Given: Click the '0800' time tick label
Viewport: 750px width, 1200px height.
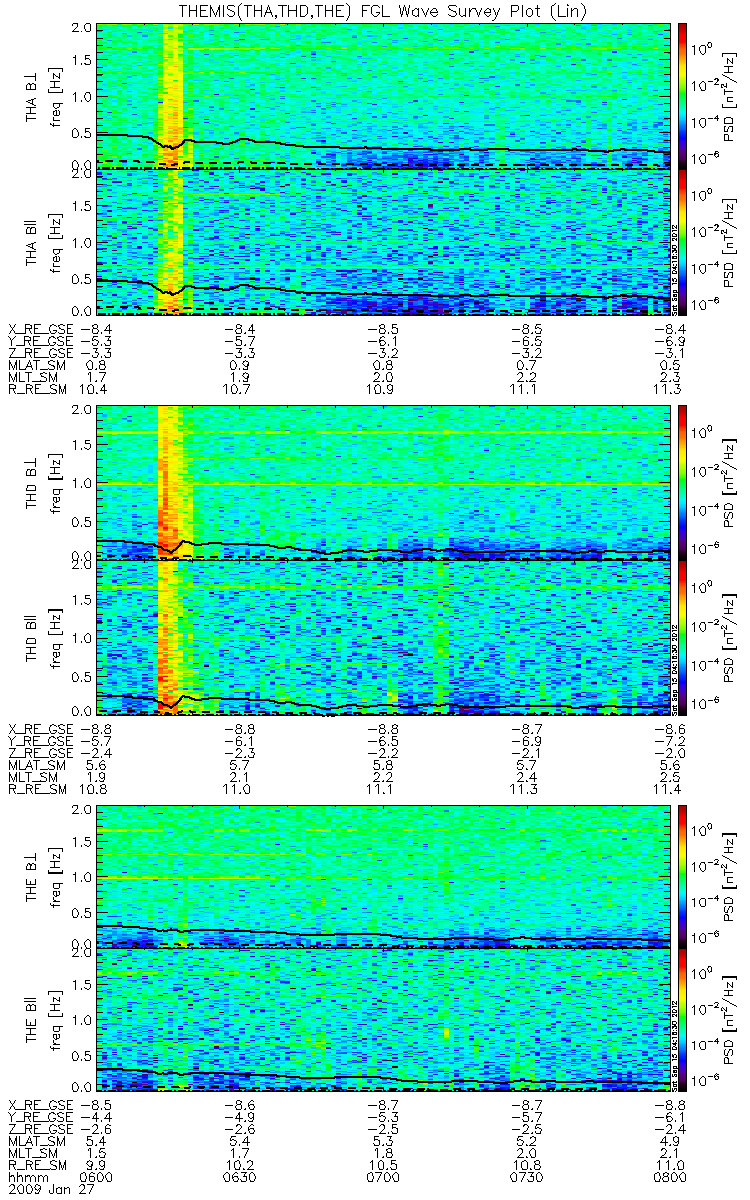Looking at the screenshot, I should pyautogui.click(x=668, y=1178).
